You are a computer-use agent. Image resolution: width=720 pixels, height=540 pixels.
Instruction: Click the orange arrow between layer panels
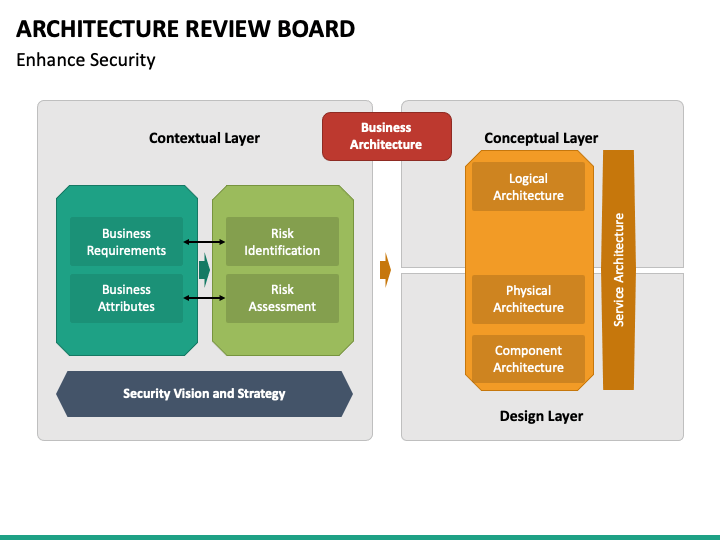coord(385,270)
